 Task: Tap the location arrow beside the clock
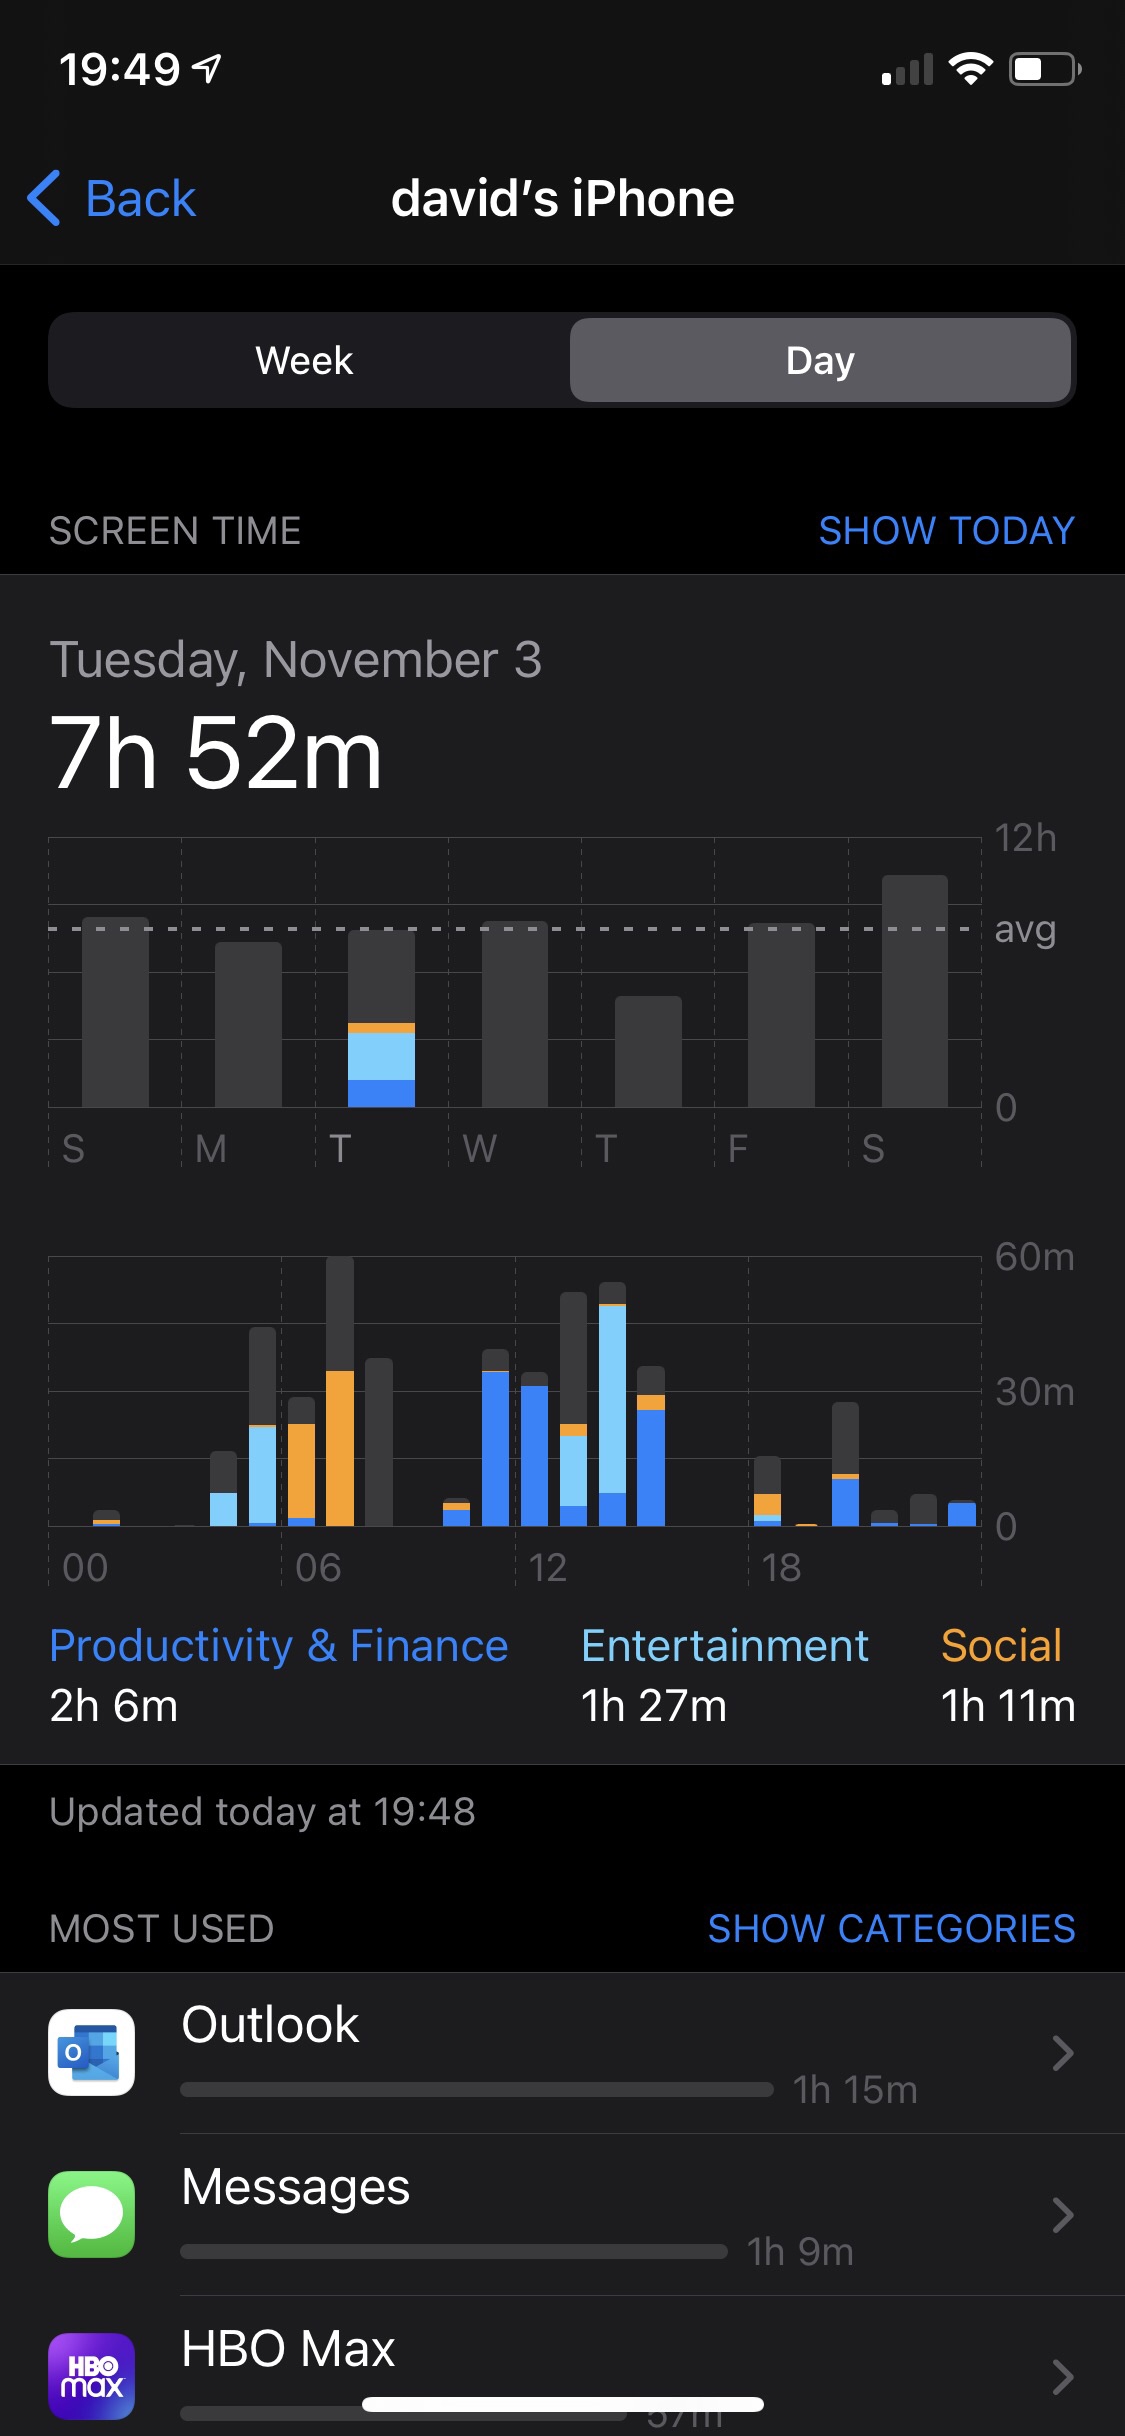(207, 68)
